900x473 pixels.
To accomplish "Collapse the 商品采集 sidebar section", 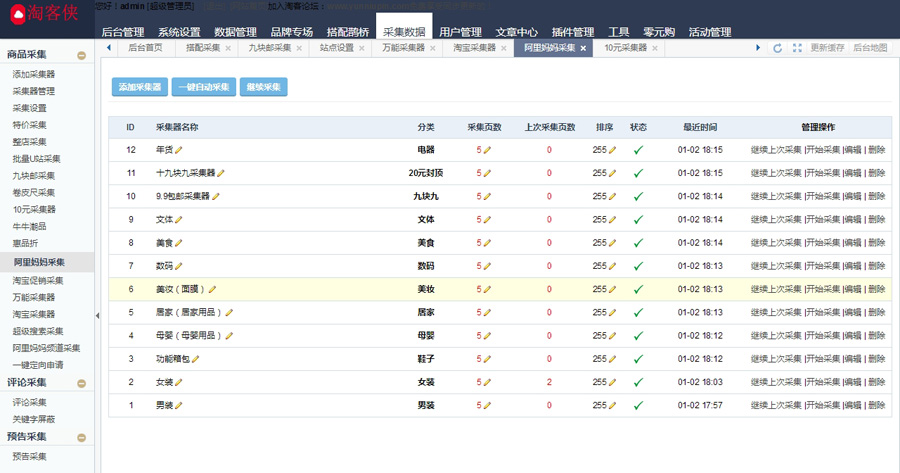I will click(82, 55).
